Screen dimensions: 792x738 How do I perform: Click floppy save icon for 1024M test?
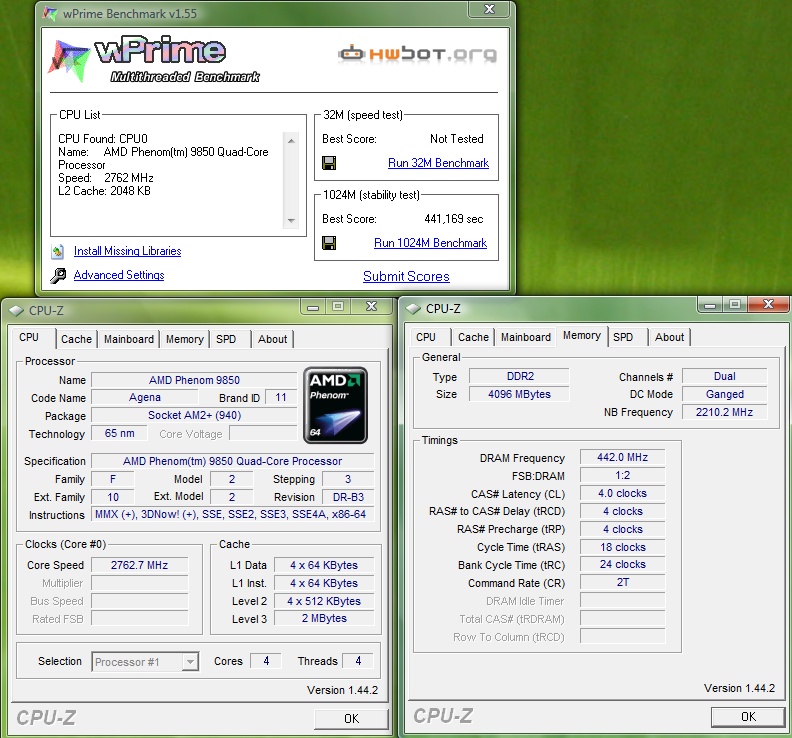[329, 243]
